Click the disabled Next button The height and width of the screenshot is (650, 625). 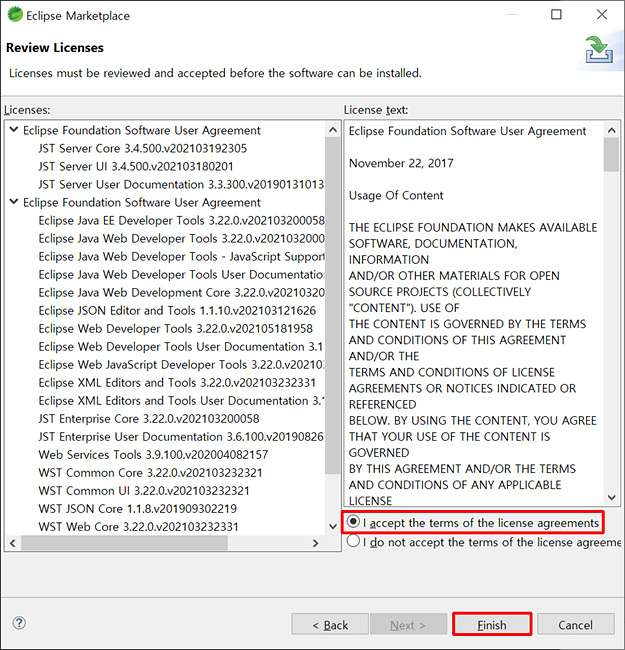coord(408,624)
